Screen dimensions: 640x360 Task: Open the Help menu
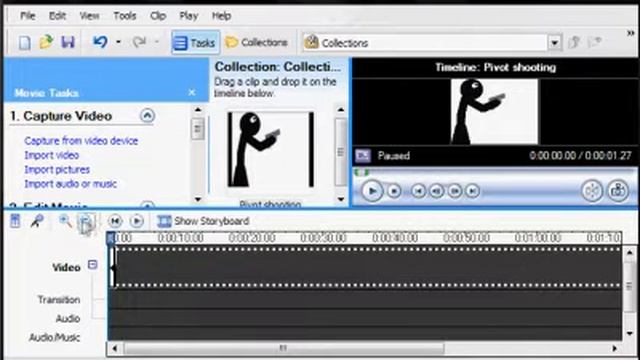222,16
